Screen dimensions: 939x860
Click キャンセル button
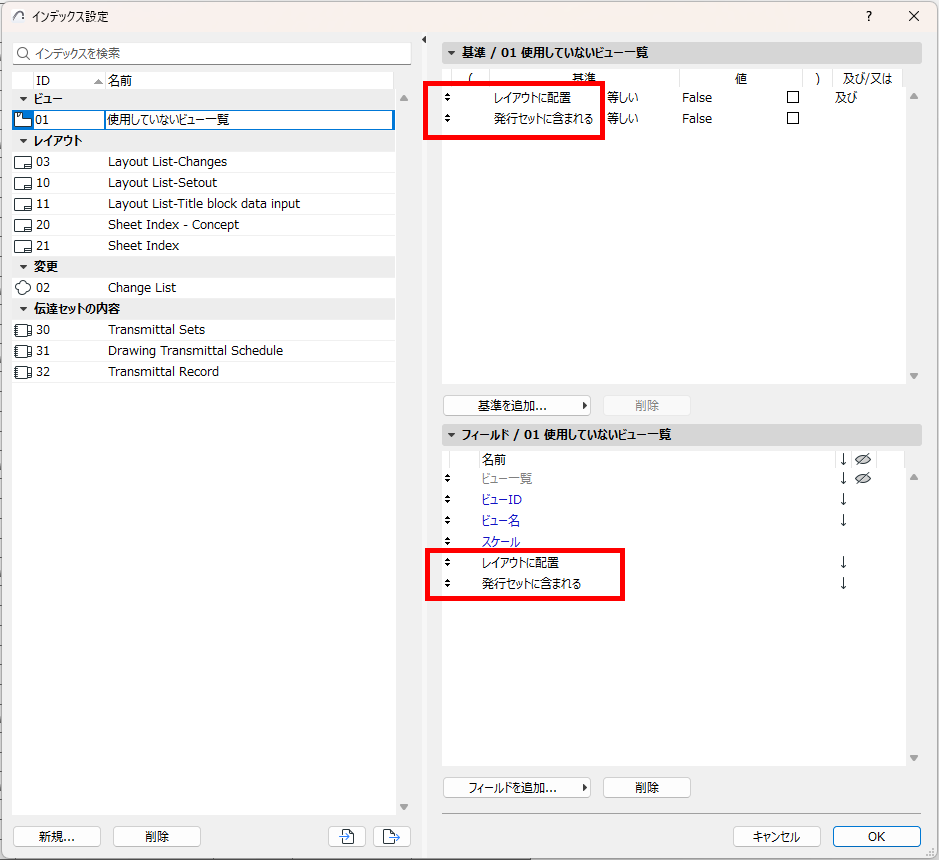(777, 836)
